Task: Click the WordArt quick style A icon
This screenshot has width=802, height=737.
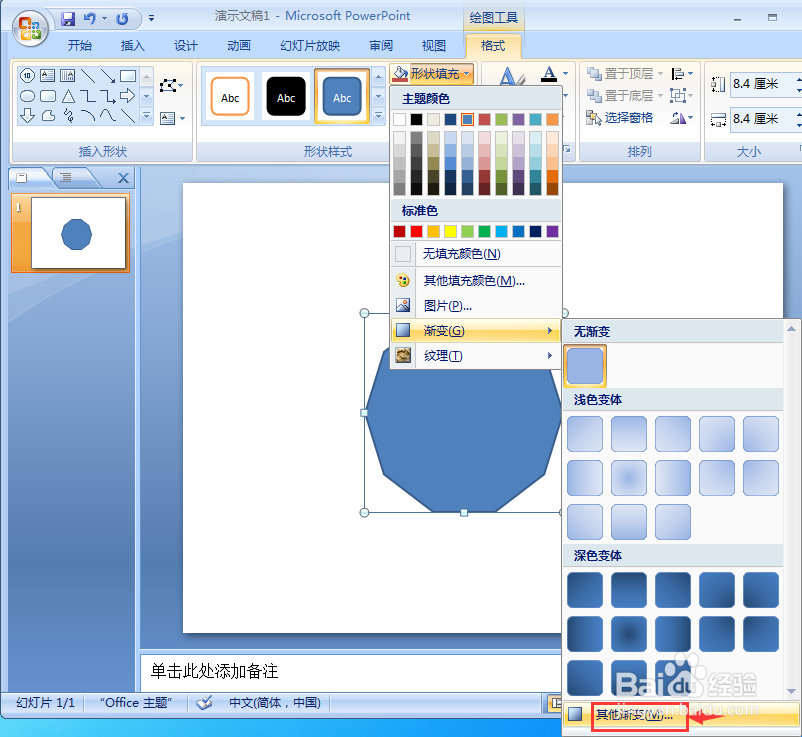Action: click(512, 77)
